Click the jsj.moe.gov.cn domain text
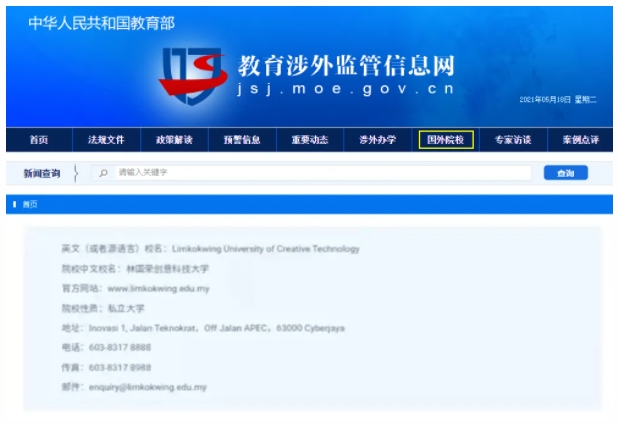 pos(346,89)
